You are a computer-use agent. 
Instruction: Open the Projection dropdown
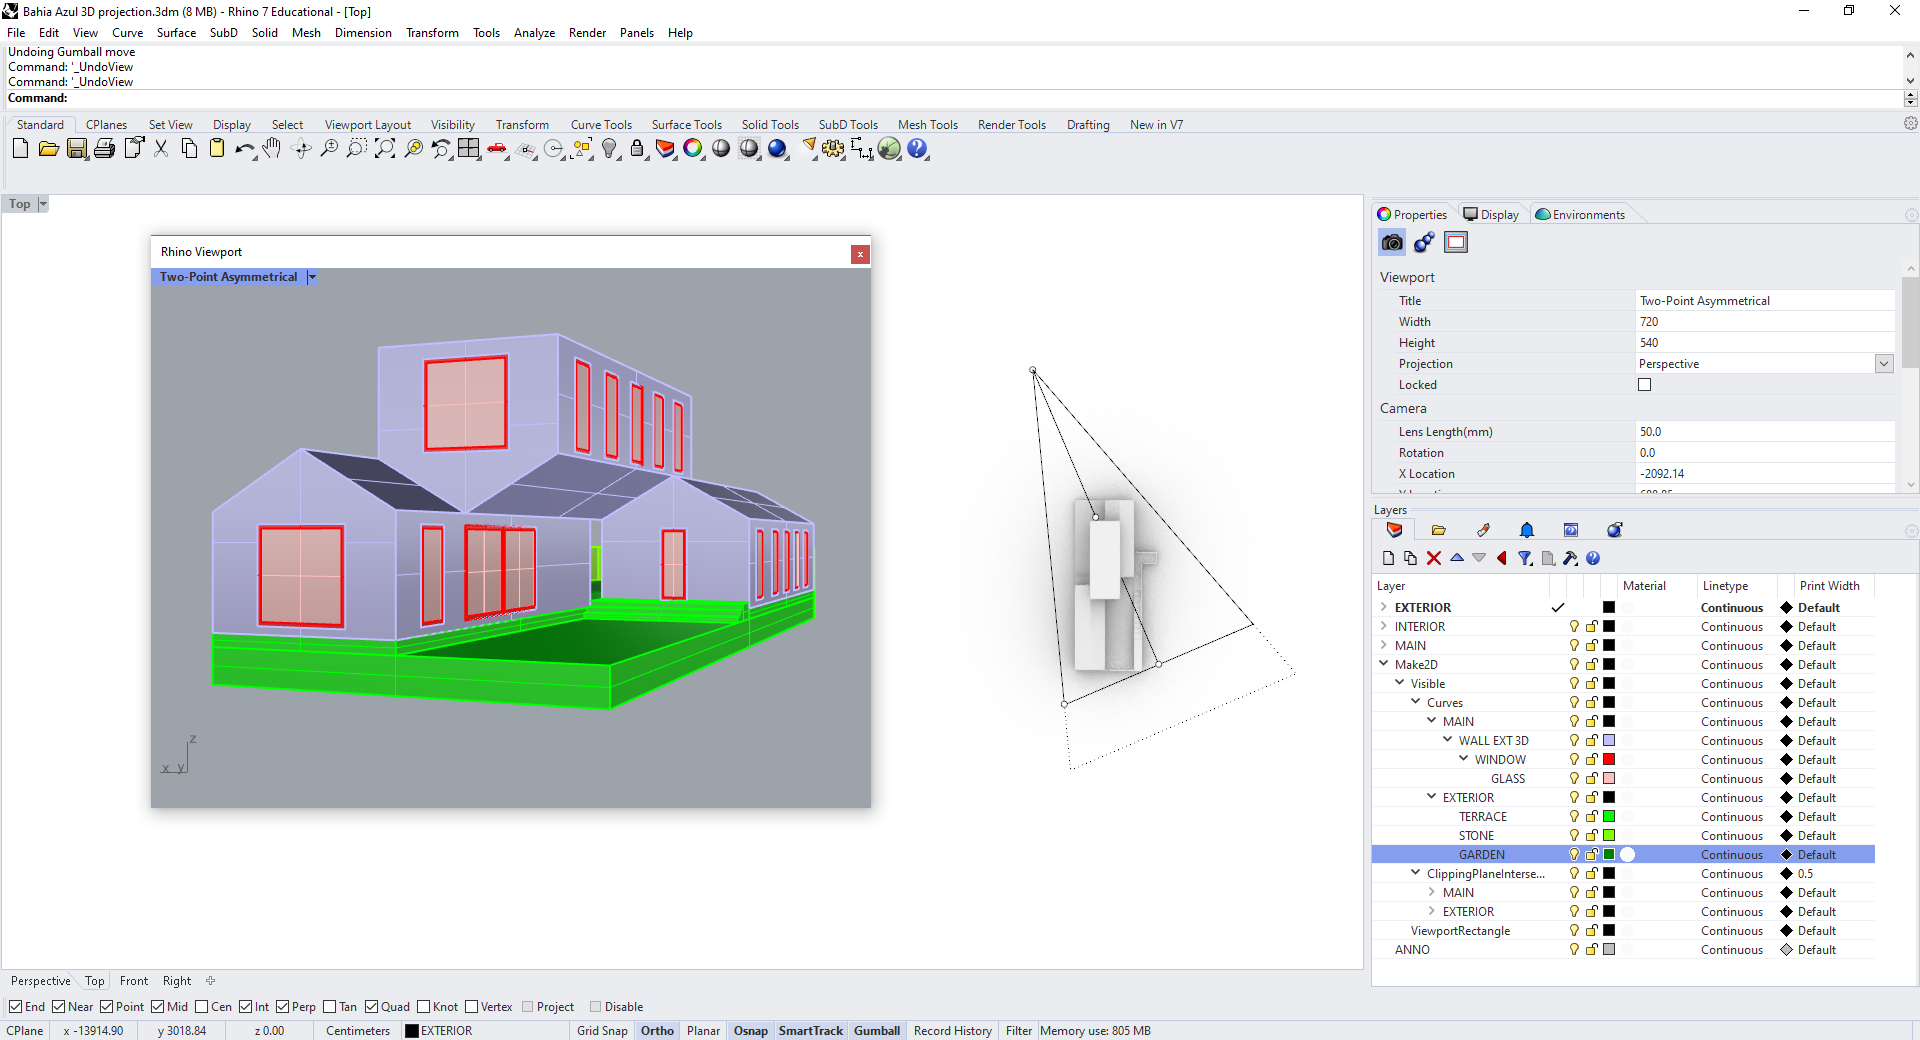coord(1884,364)
